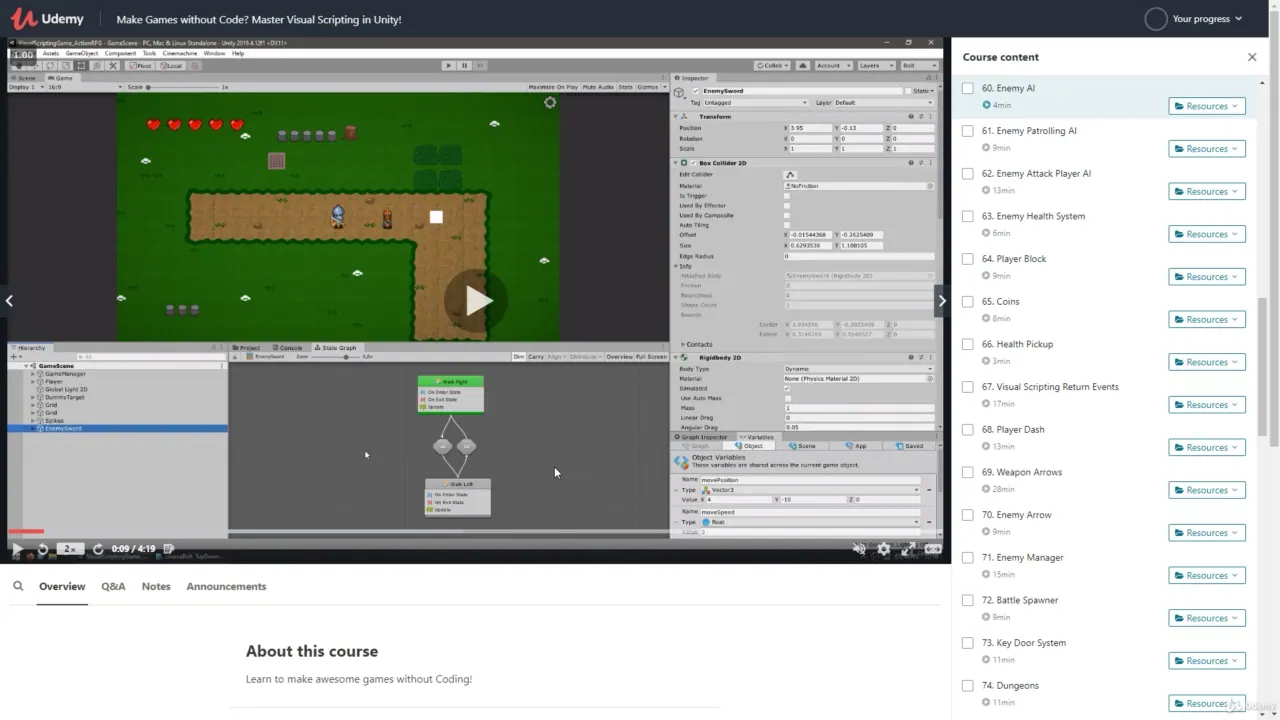Enter fullscreen mode for the video
This screenshot has height=720, width=1280.
[x=908, y=548]
